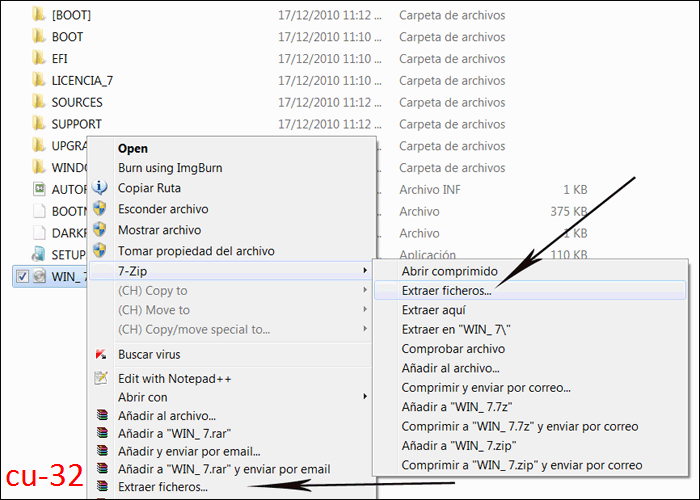The height and width of the screenshot is (500, 700).
Task: Click the shield icon beside Tomar propiedad
Action: click(100, 250)
